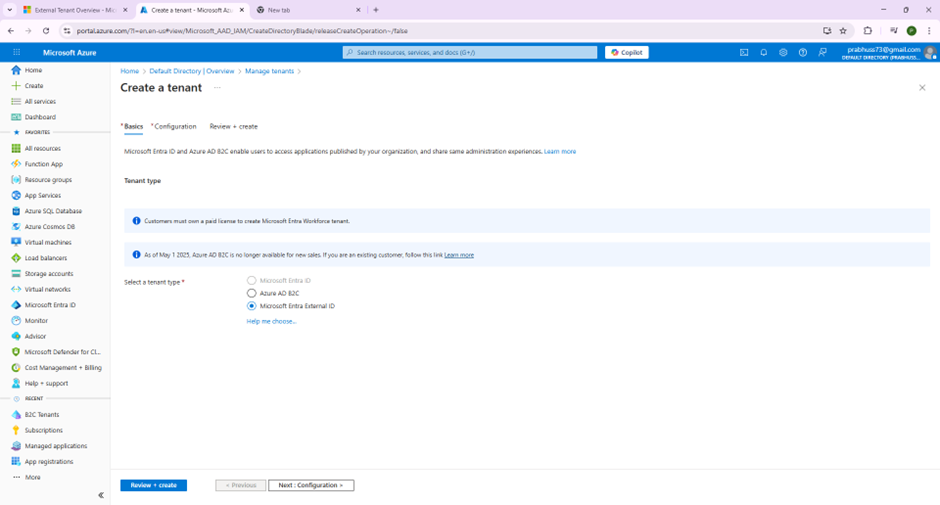Open the feedback icon in top bar
Screen dimensions: 940x505
[x=822, y=52]
